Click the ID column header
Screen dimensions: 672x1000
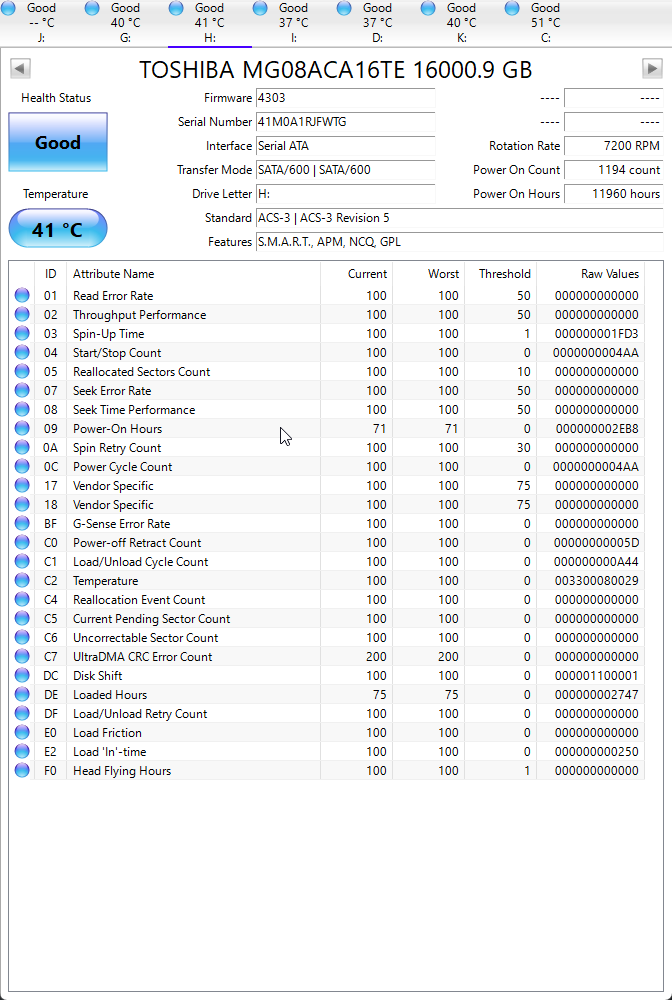pyautogui.click(x=50, y=274)
